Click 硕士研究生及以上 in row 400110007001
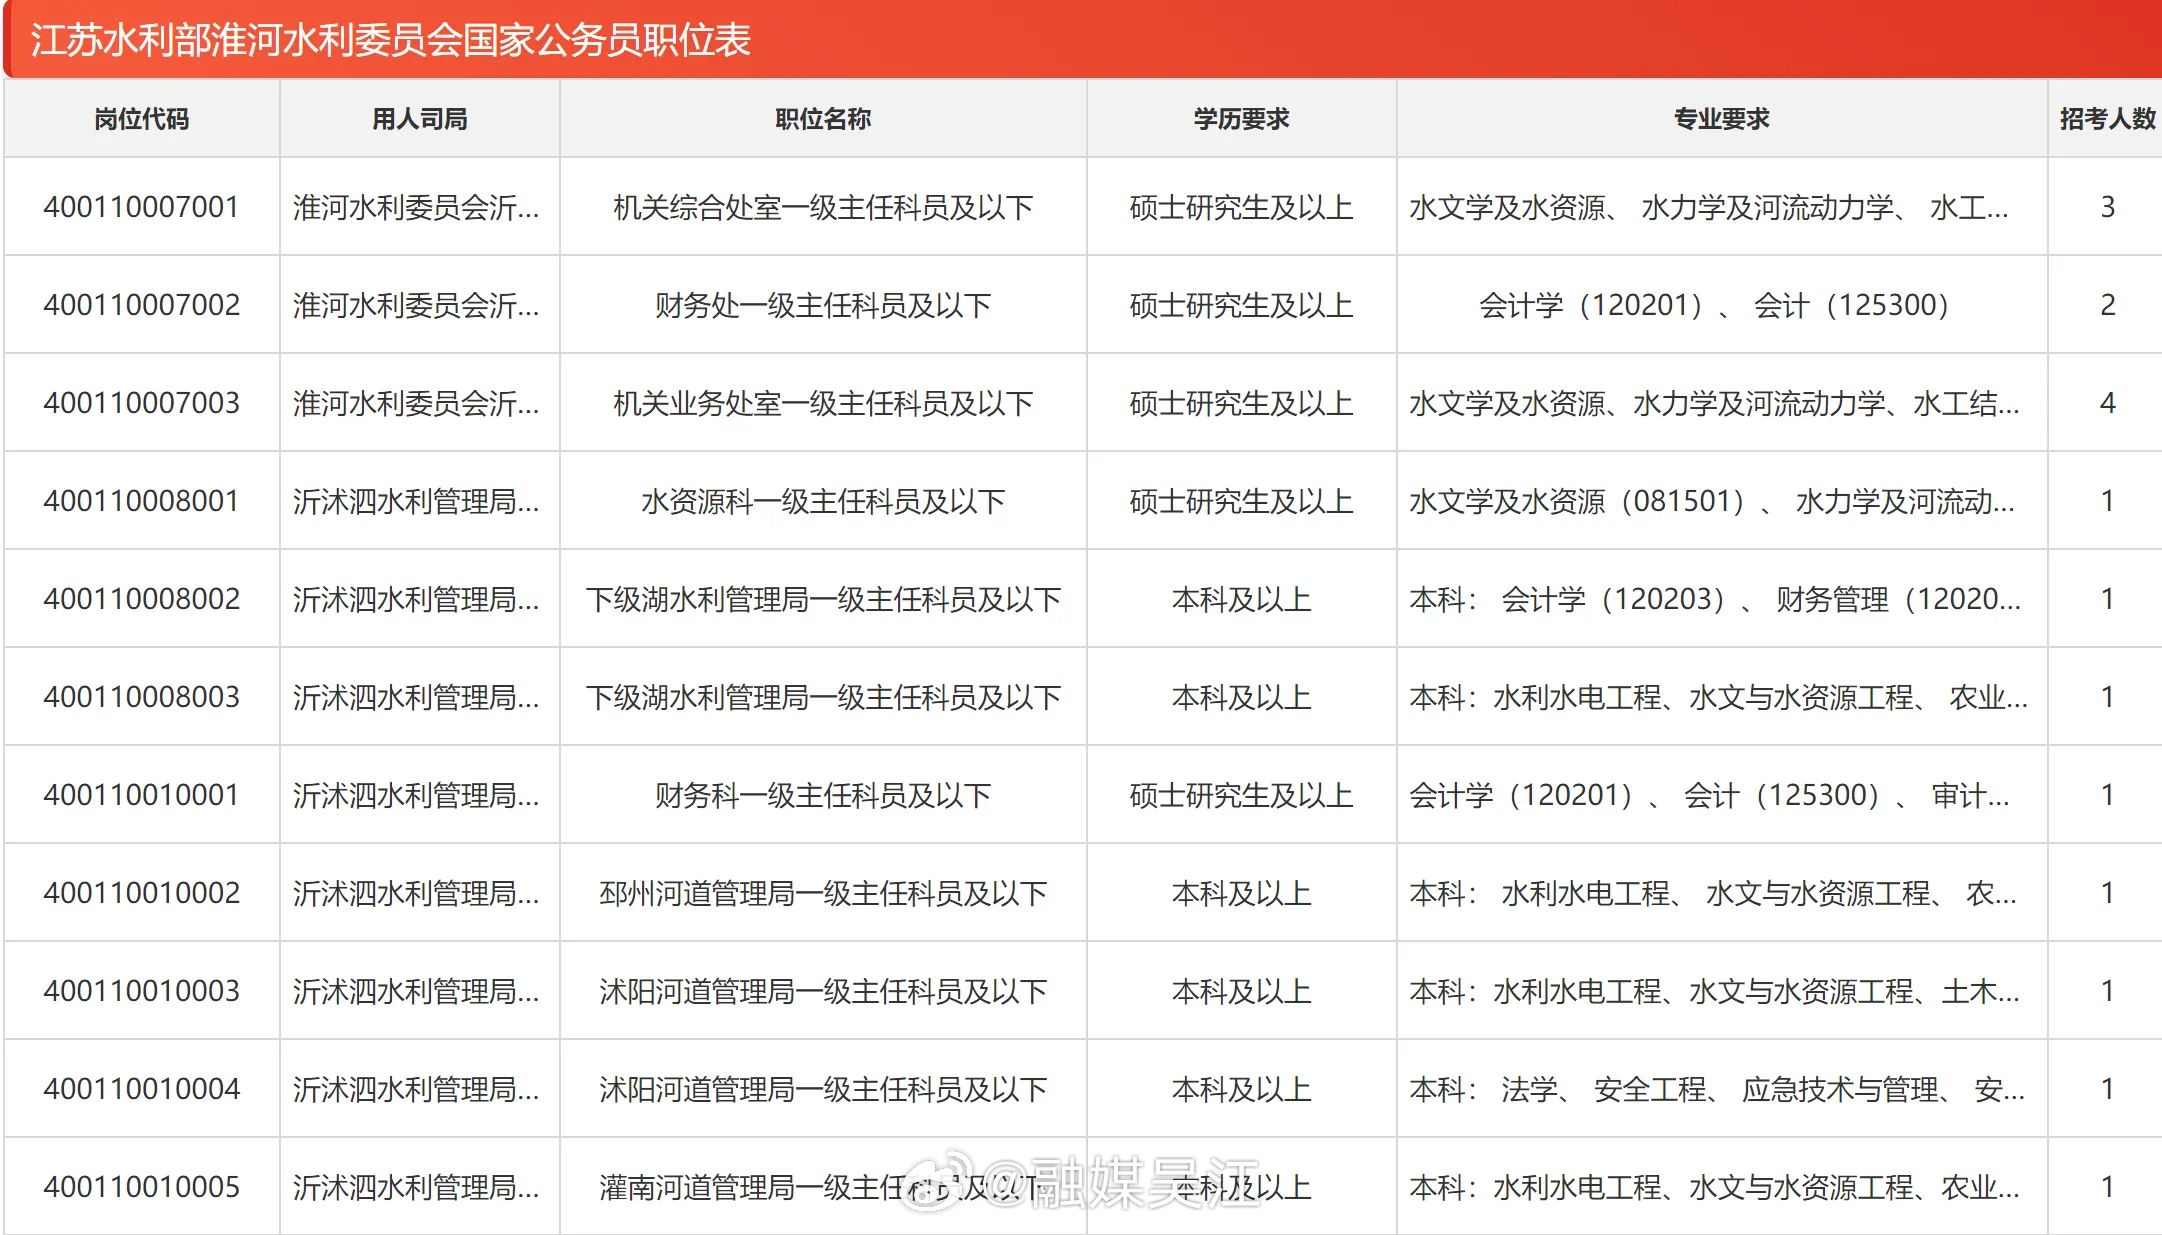The width and height of the screenshot is (2162, 1235). (x=1241, y=207)
